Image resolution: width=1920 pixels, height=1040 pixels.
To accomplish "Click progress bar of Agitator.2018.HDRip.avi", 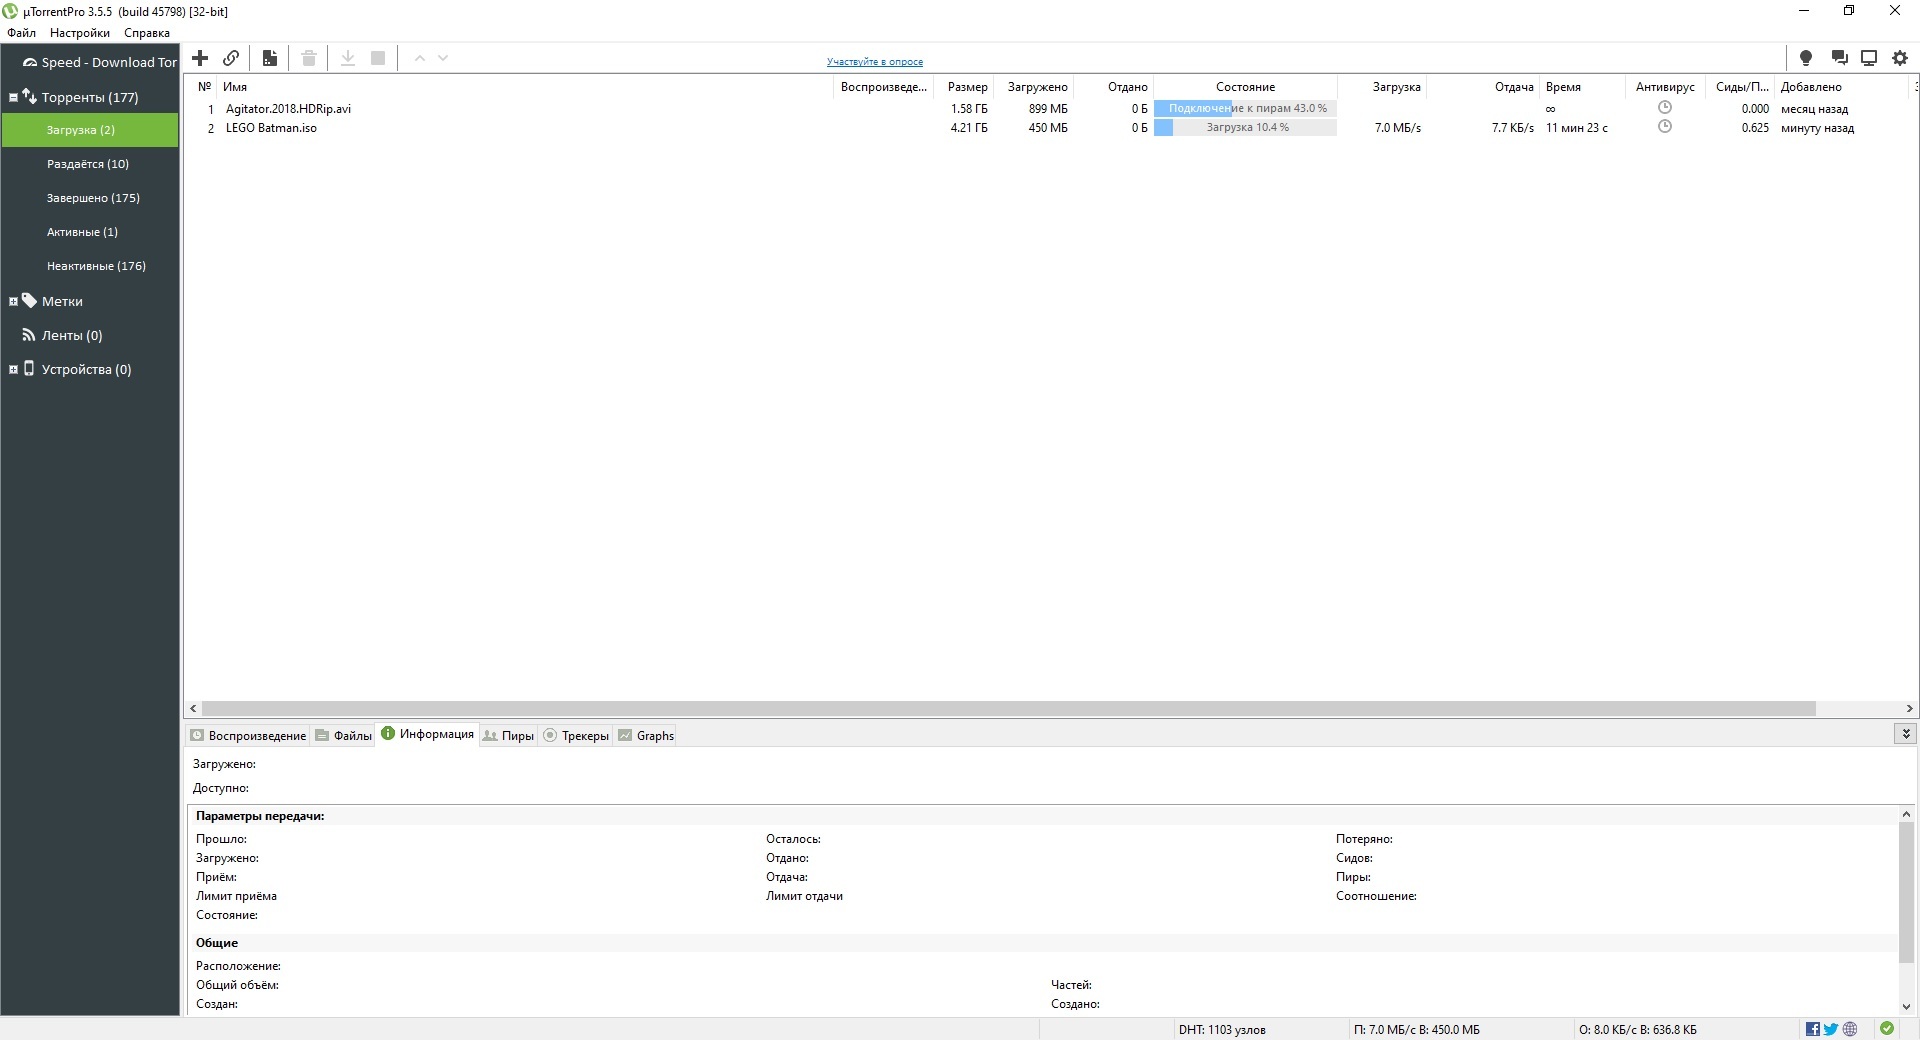I will [x=1245, y=108].
